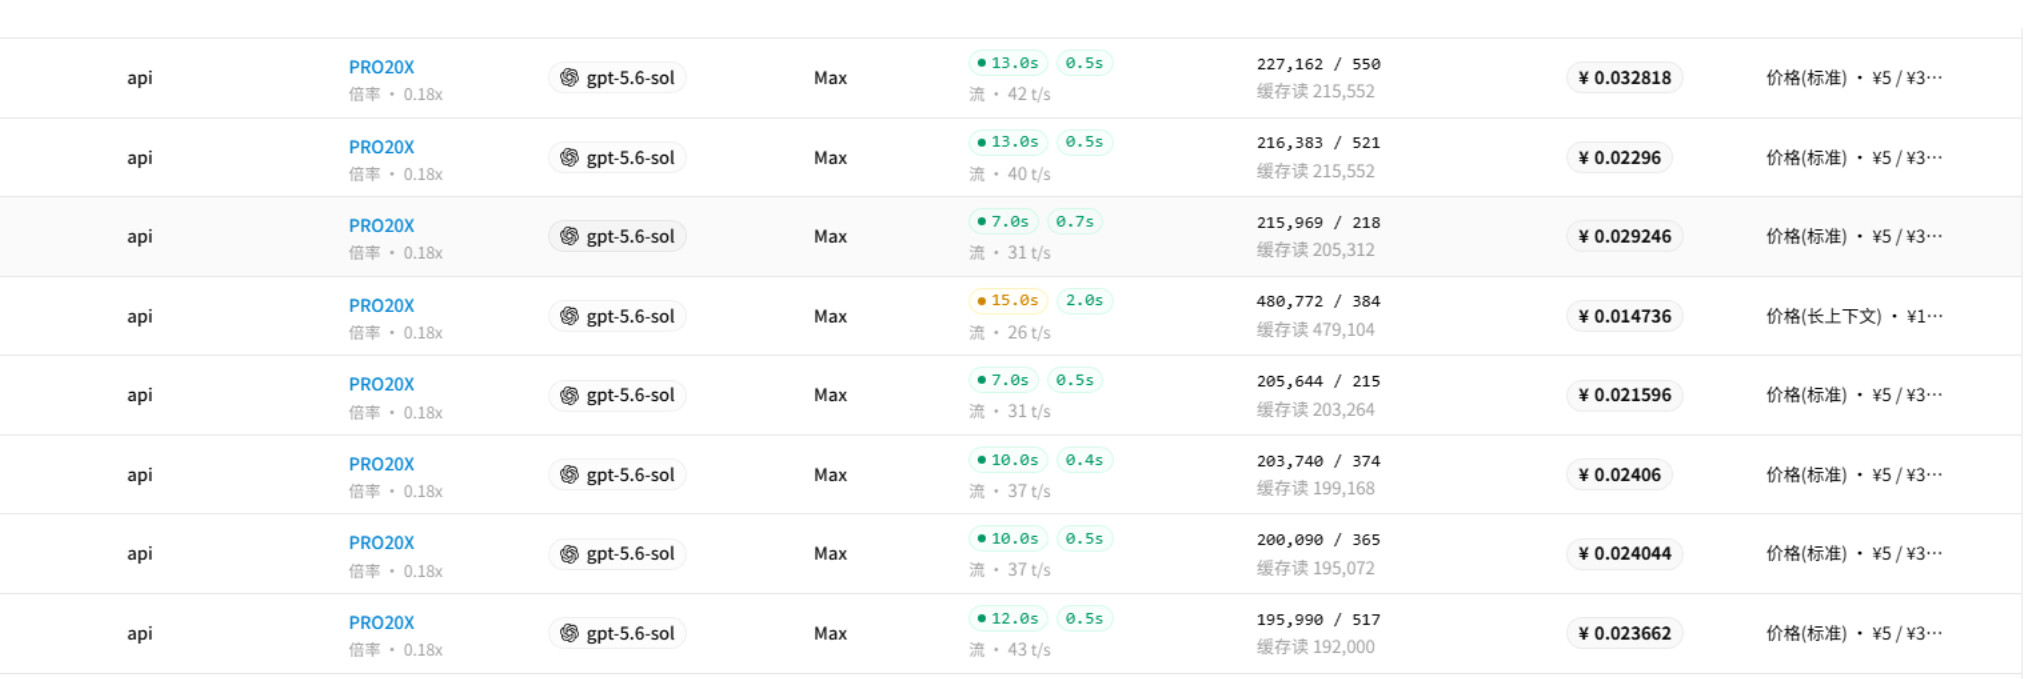Click the gpt-5.6-sol logo in the ¥0.02296 row
This screenshot has height=679, width=2039.
tap(569, 158)
